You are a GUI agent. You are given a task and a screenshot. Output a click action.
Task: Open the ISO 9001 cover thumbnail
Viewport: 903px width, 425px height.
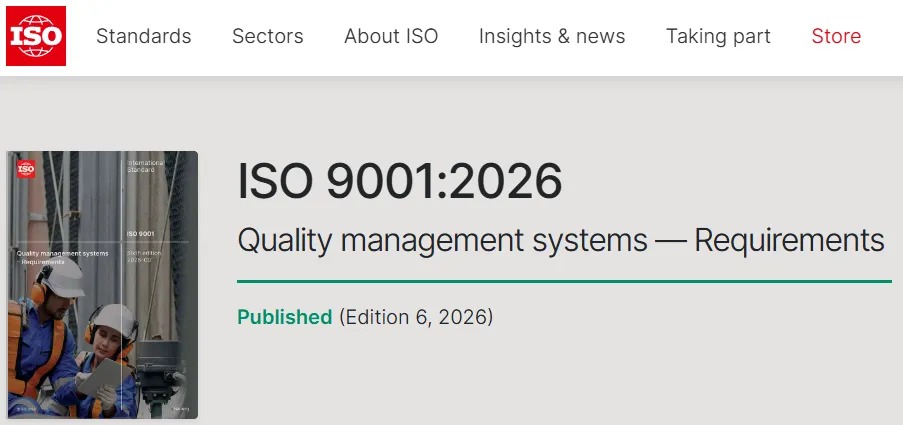tap(103, 285)
